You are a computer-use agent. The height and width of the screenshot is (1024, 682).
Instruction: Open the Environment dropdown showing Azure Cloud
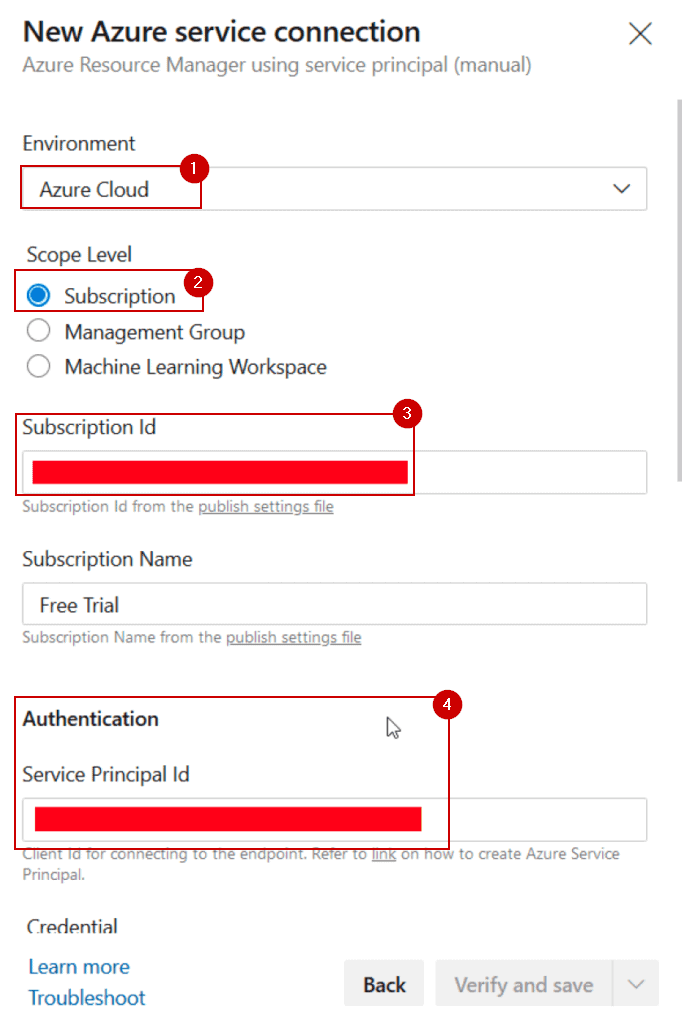tap(334, 189)
